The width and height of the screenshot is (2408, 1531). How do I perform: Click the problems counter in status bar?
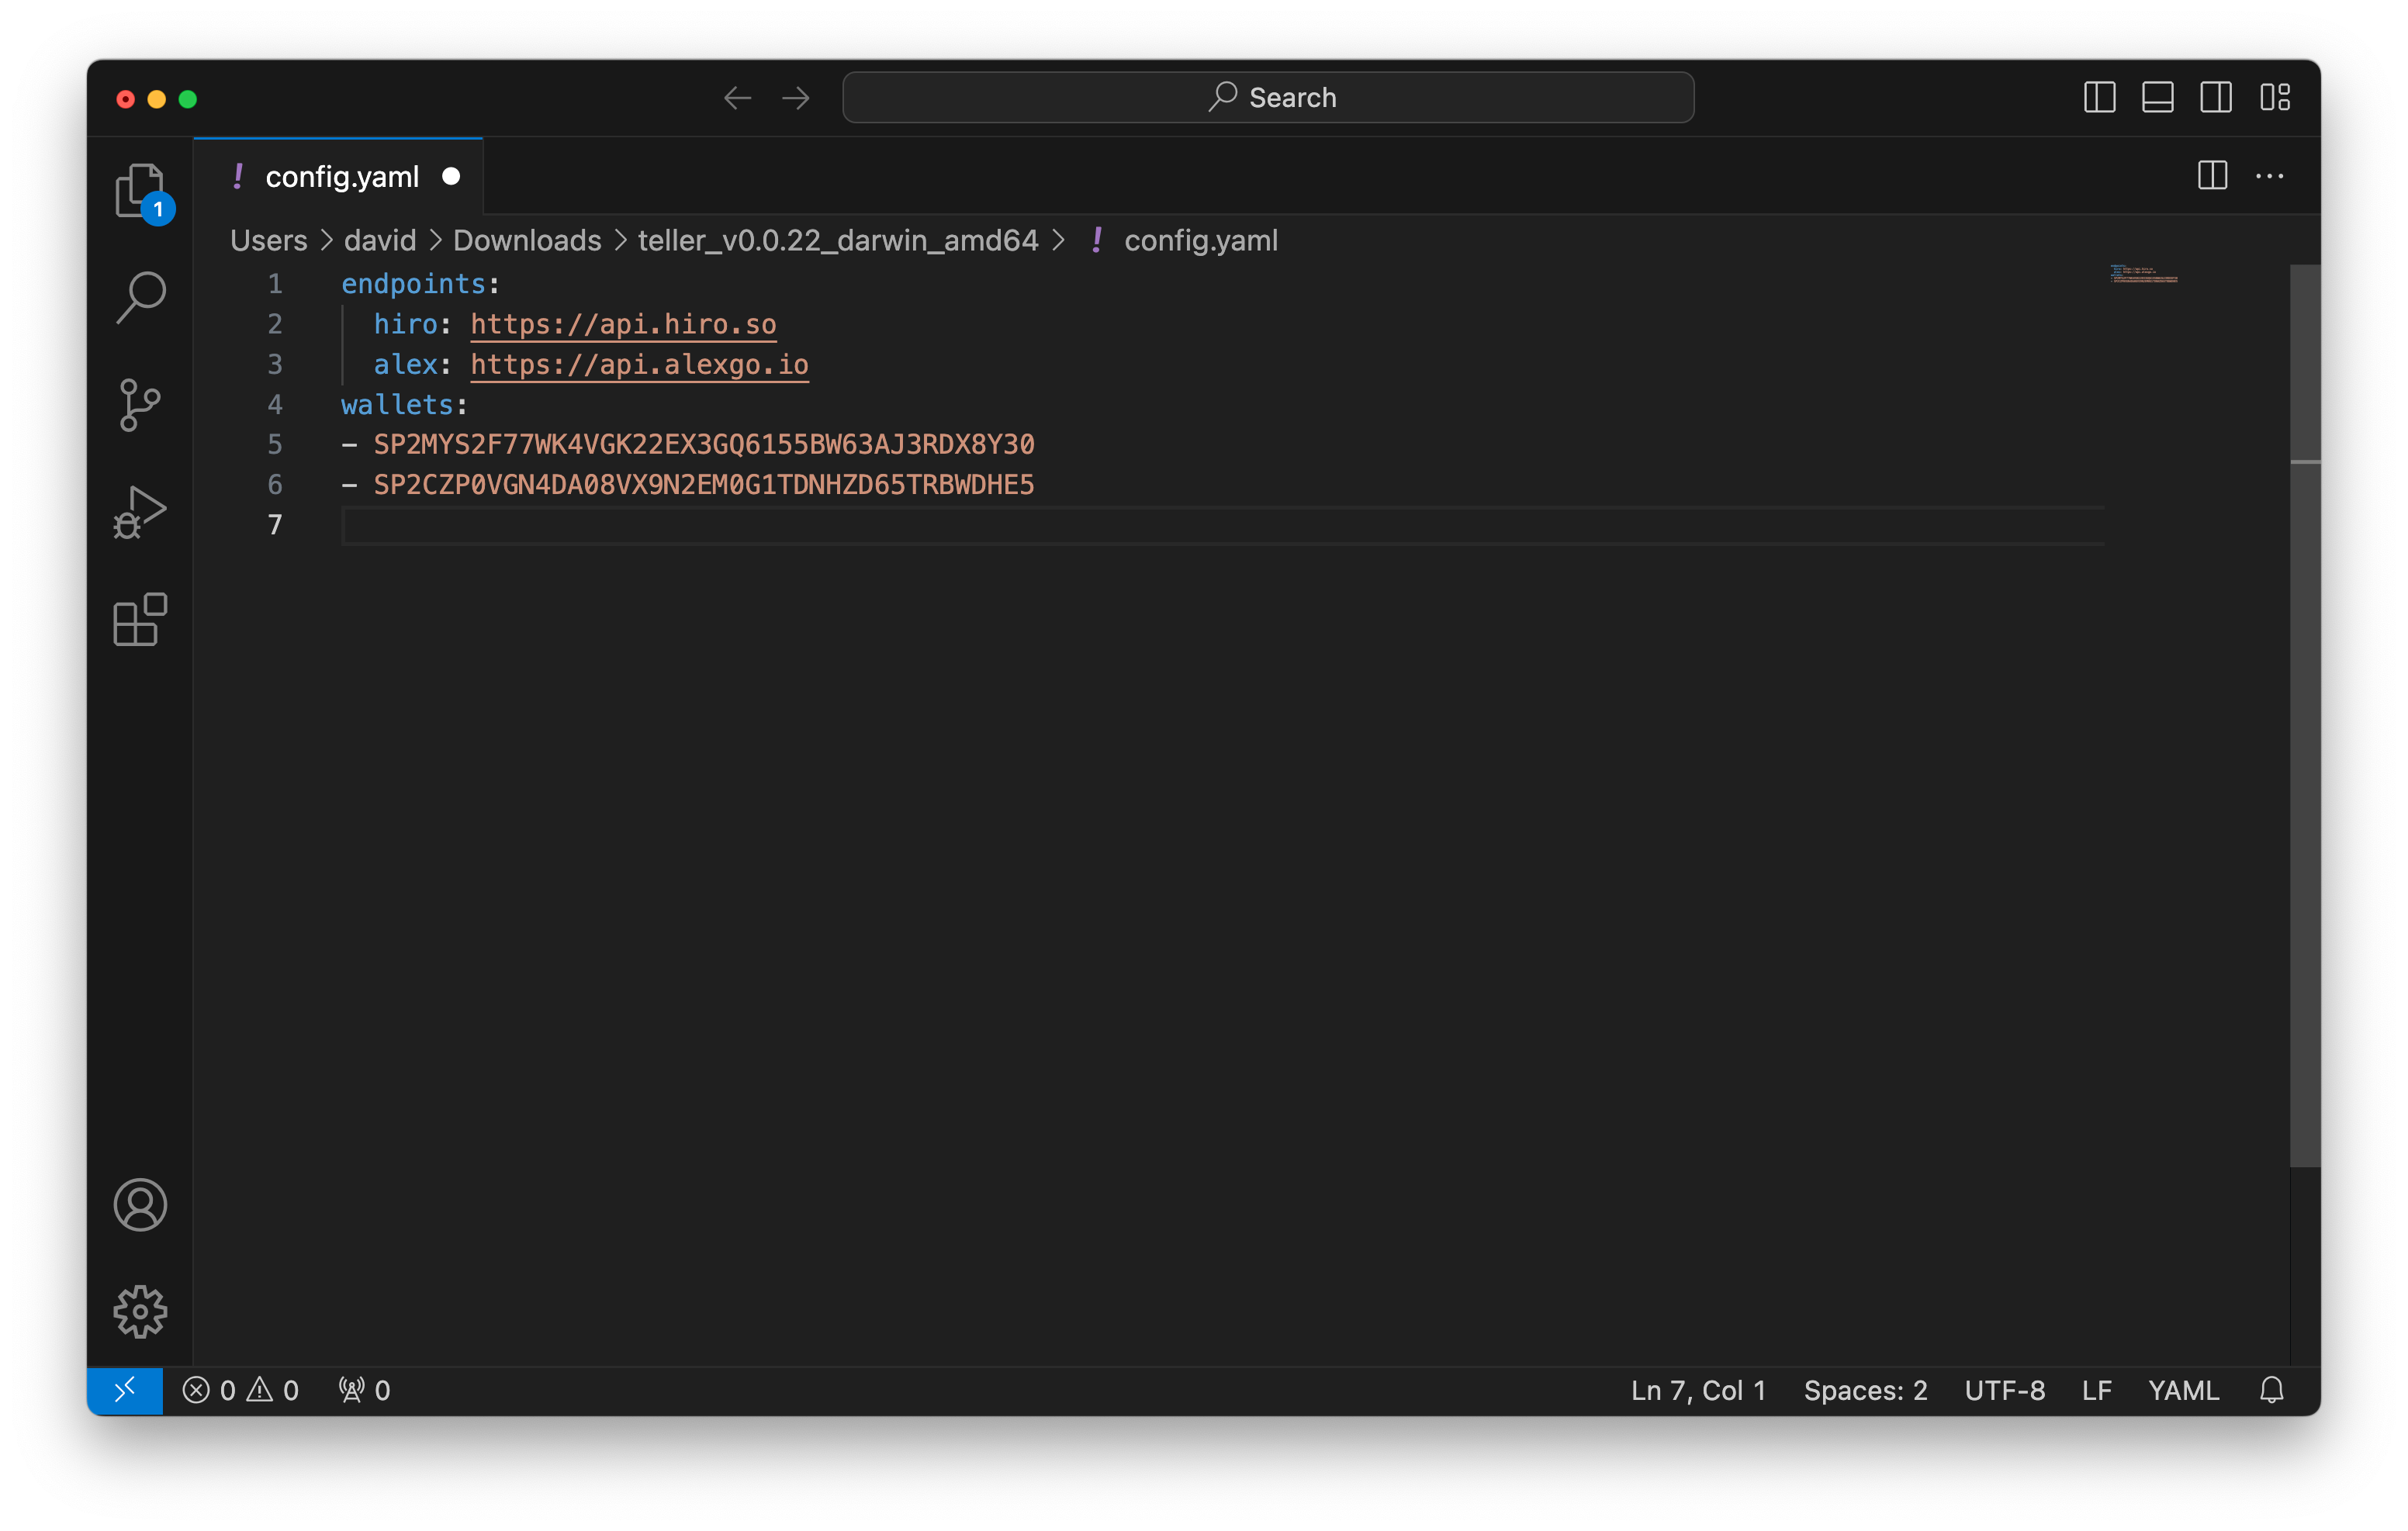[240, 1389]
